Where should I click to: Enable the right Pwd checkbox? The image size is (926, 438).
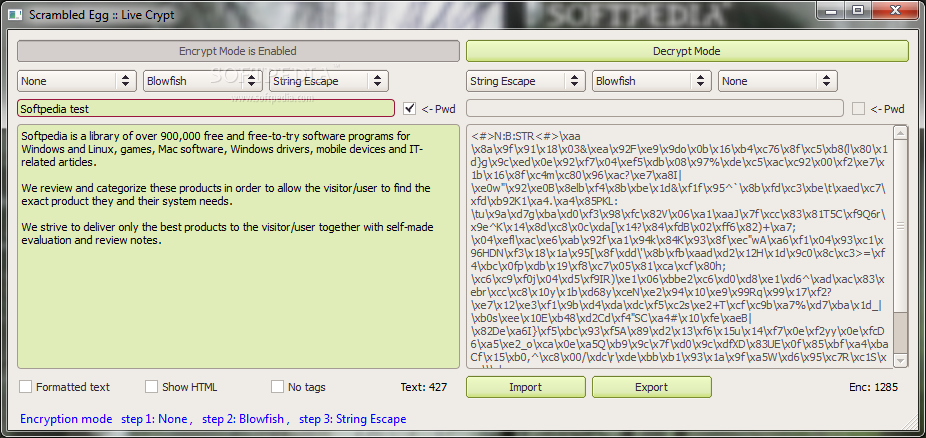[858, 109]
